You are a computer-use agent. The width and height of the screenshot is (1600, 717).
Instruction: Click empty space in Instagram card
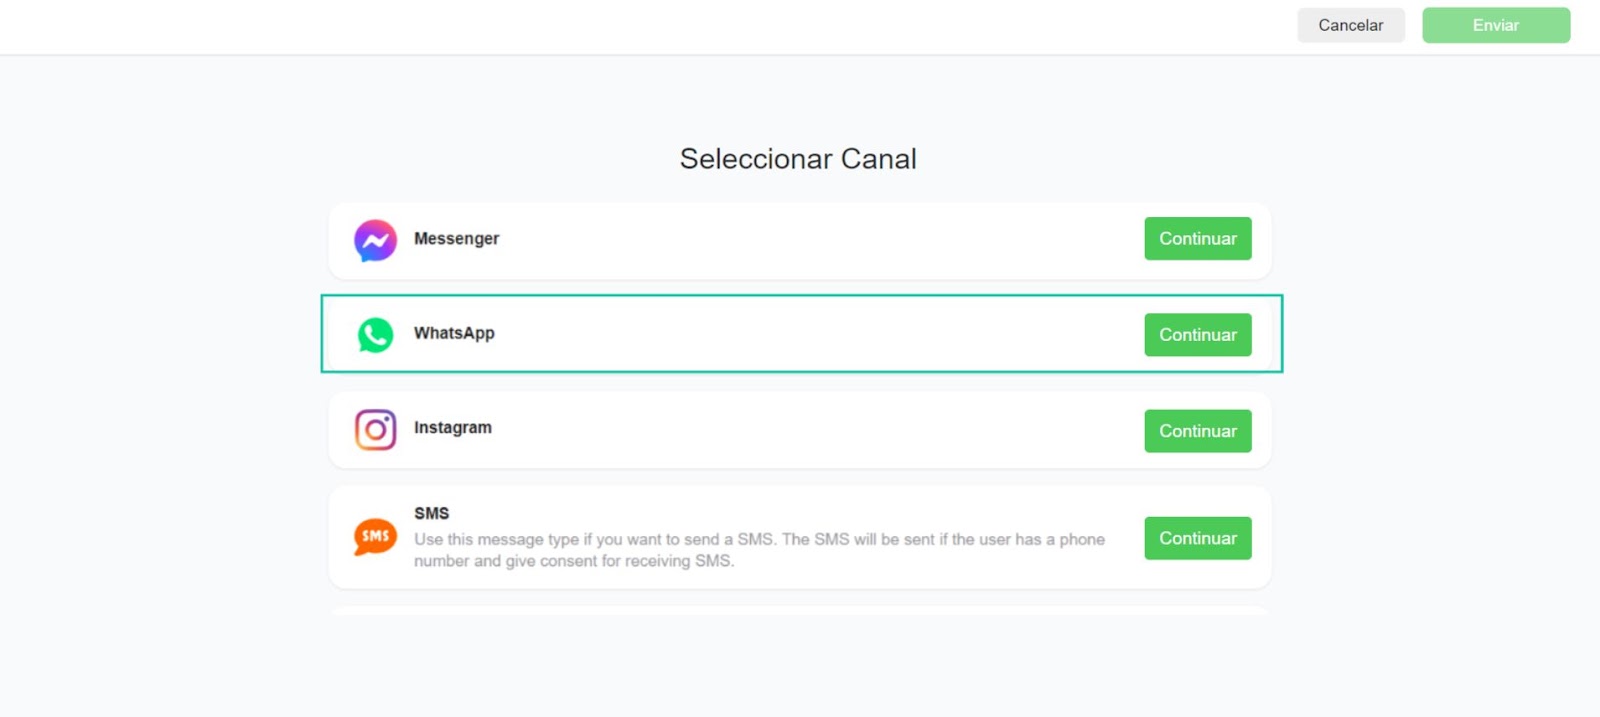(x=800, y=430)
